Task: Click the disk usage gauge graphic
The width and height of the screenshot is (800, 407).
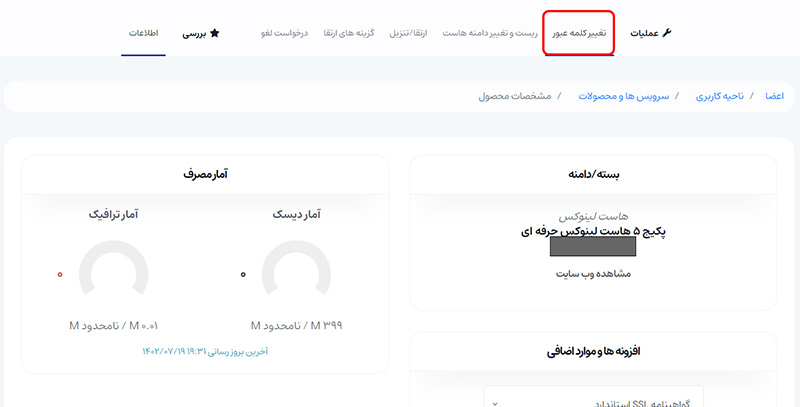Action: (x=295, y=274)
